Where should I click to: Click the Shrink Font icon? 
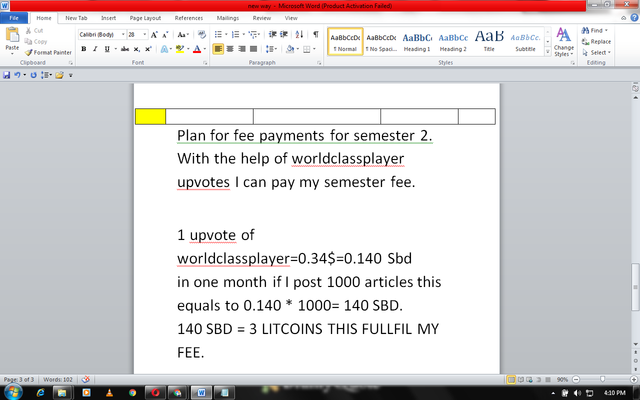coord(165,35)
